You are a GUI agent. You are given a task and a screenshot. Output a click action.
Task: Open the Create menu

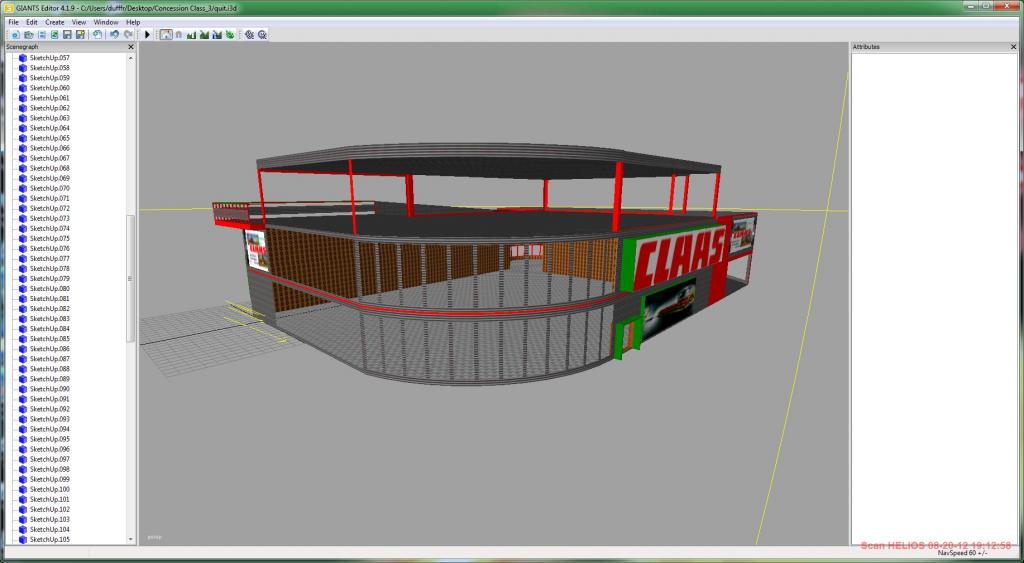[54, 22]
